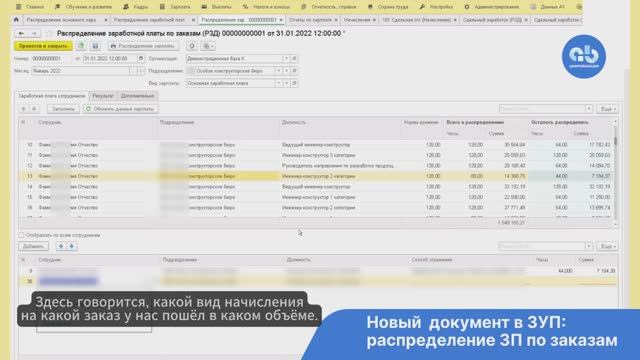Viewport: 640px width, 360px height.
Task: Click the post document icon
Action: [x=81, y=46]
